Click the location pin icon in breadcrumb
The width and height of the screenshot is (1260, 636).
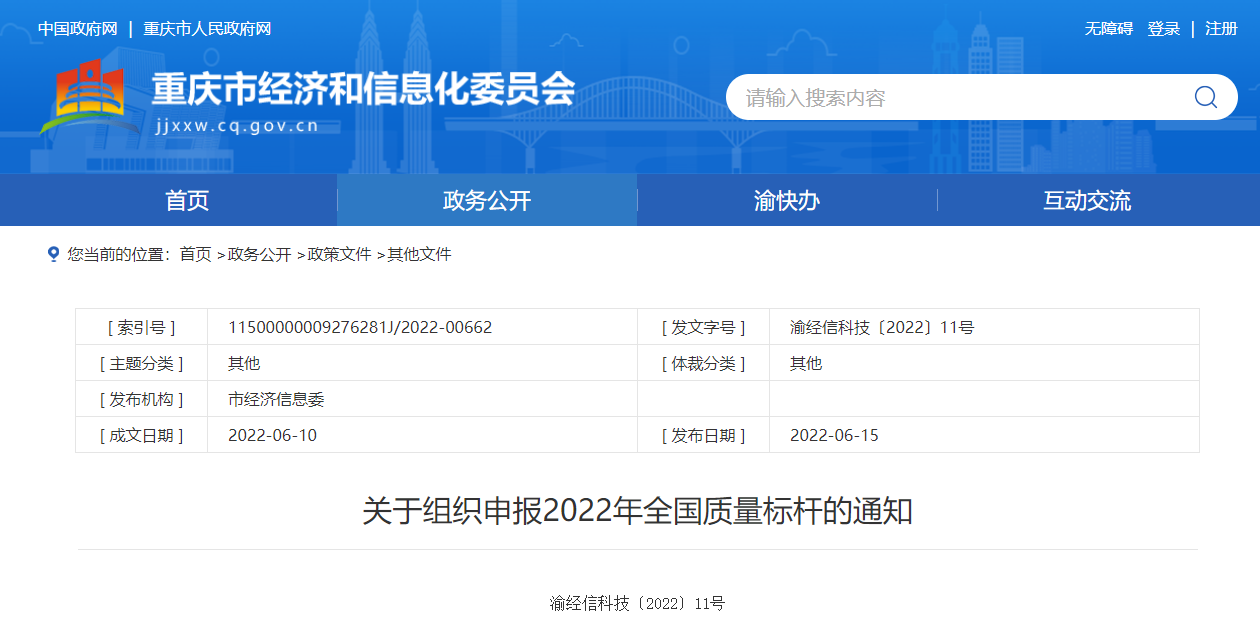point(54,254)
